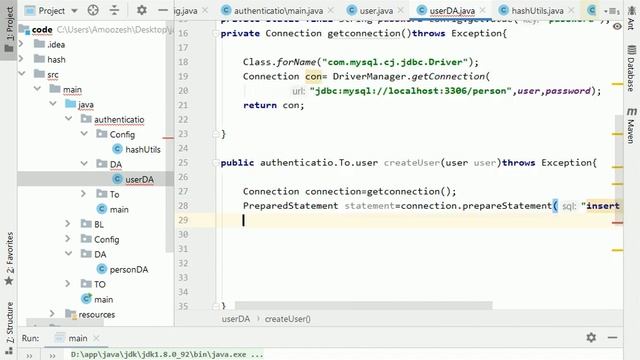640x360 pixels.
Task: Click userDA breadcrumb
Action: click(236, 319)
